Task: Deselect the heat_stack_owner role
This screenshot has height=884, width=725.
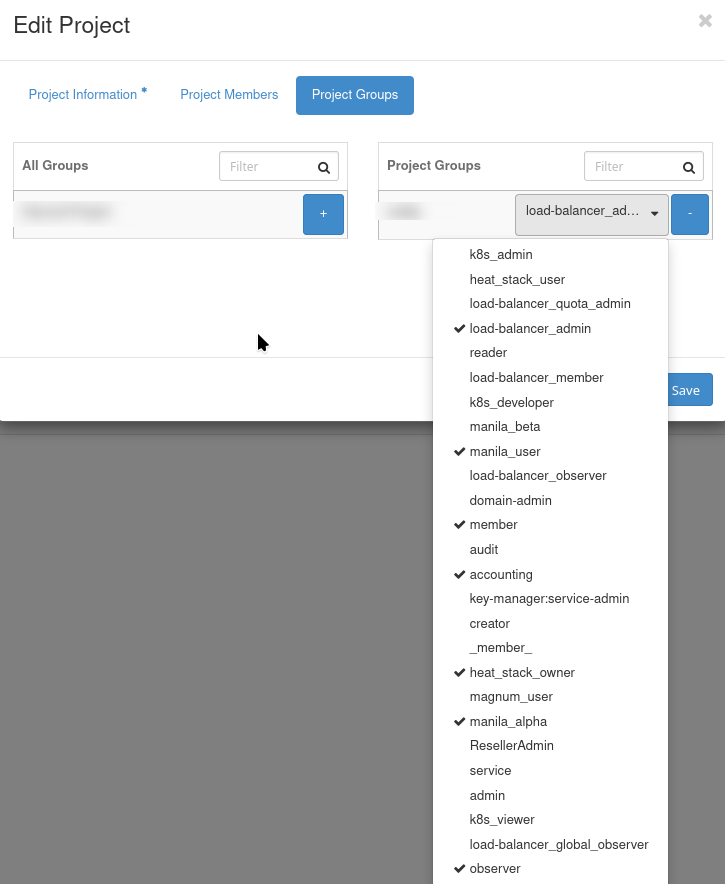Action: [522, 673]
